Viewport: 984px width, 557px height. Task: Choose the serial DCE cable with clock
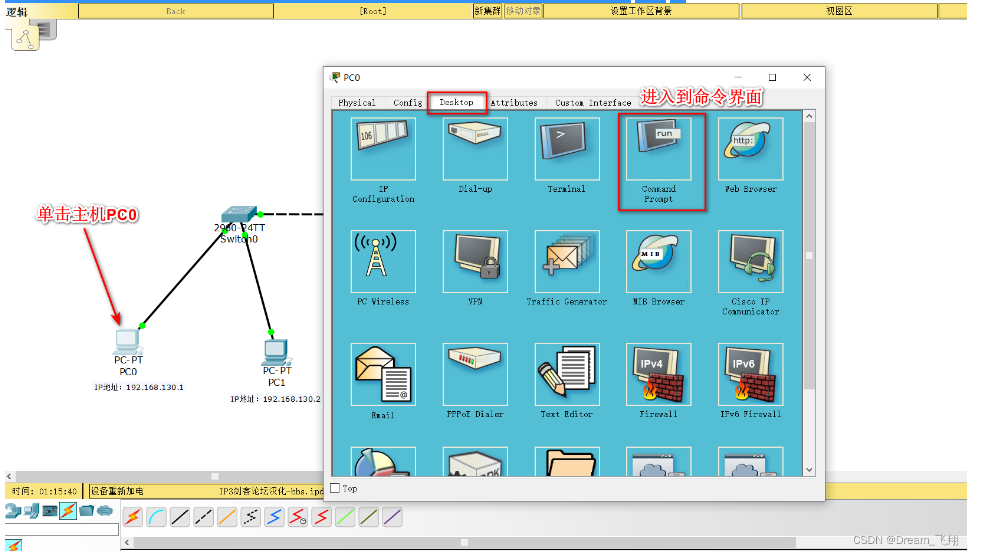tap(298, 517)
